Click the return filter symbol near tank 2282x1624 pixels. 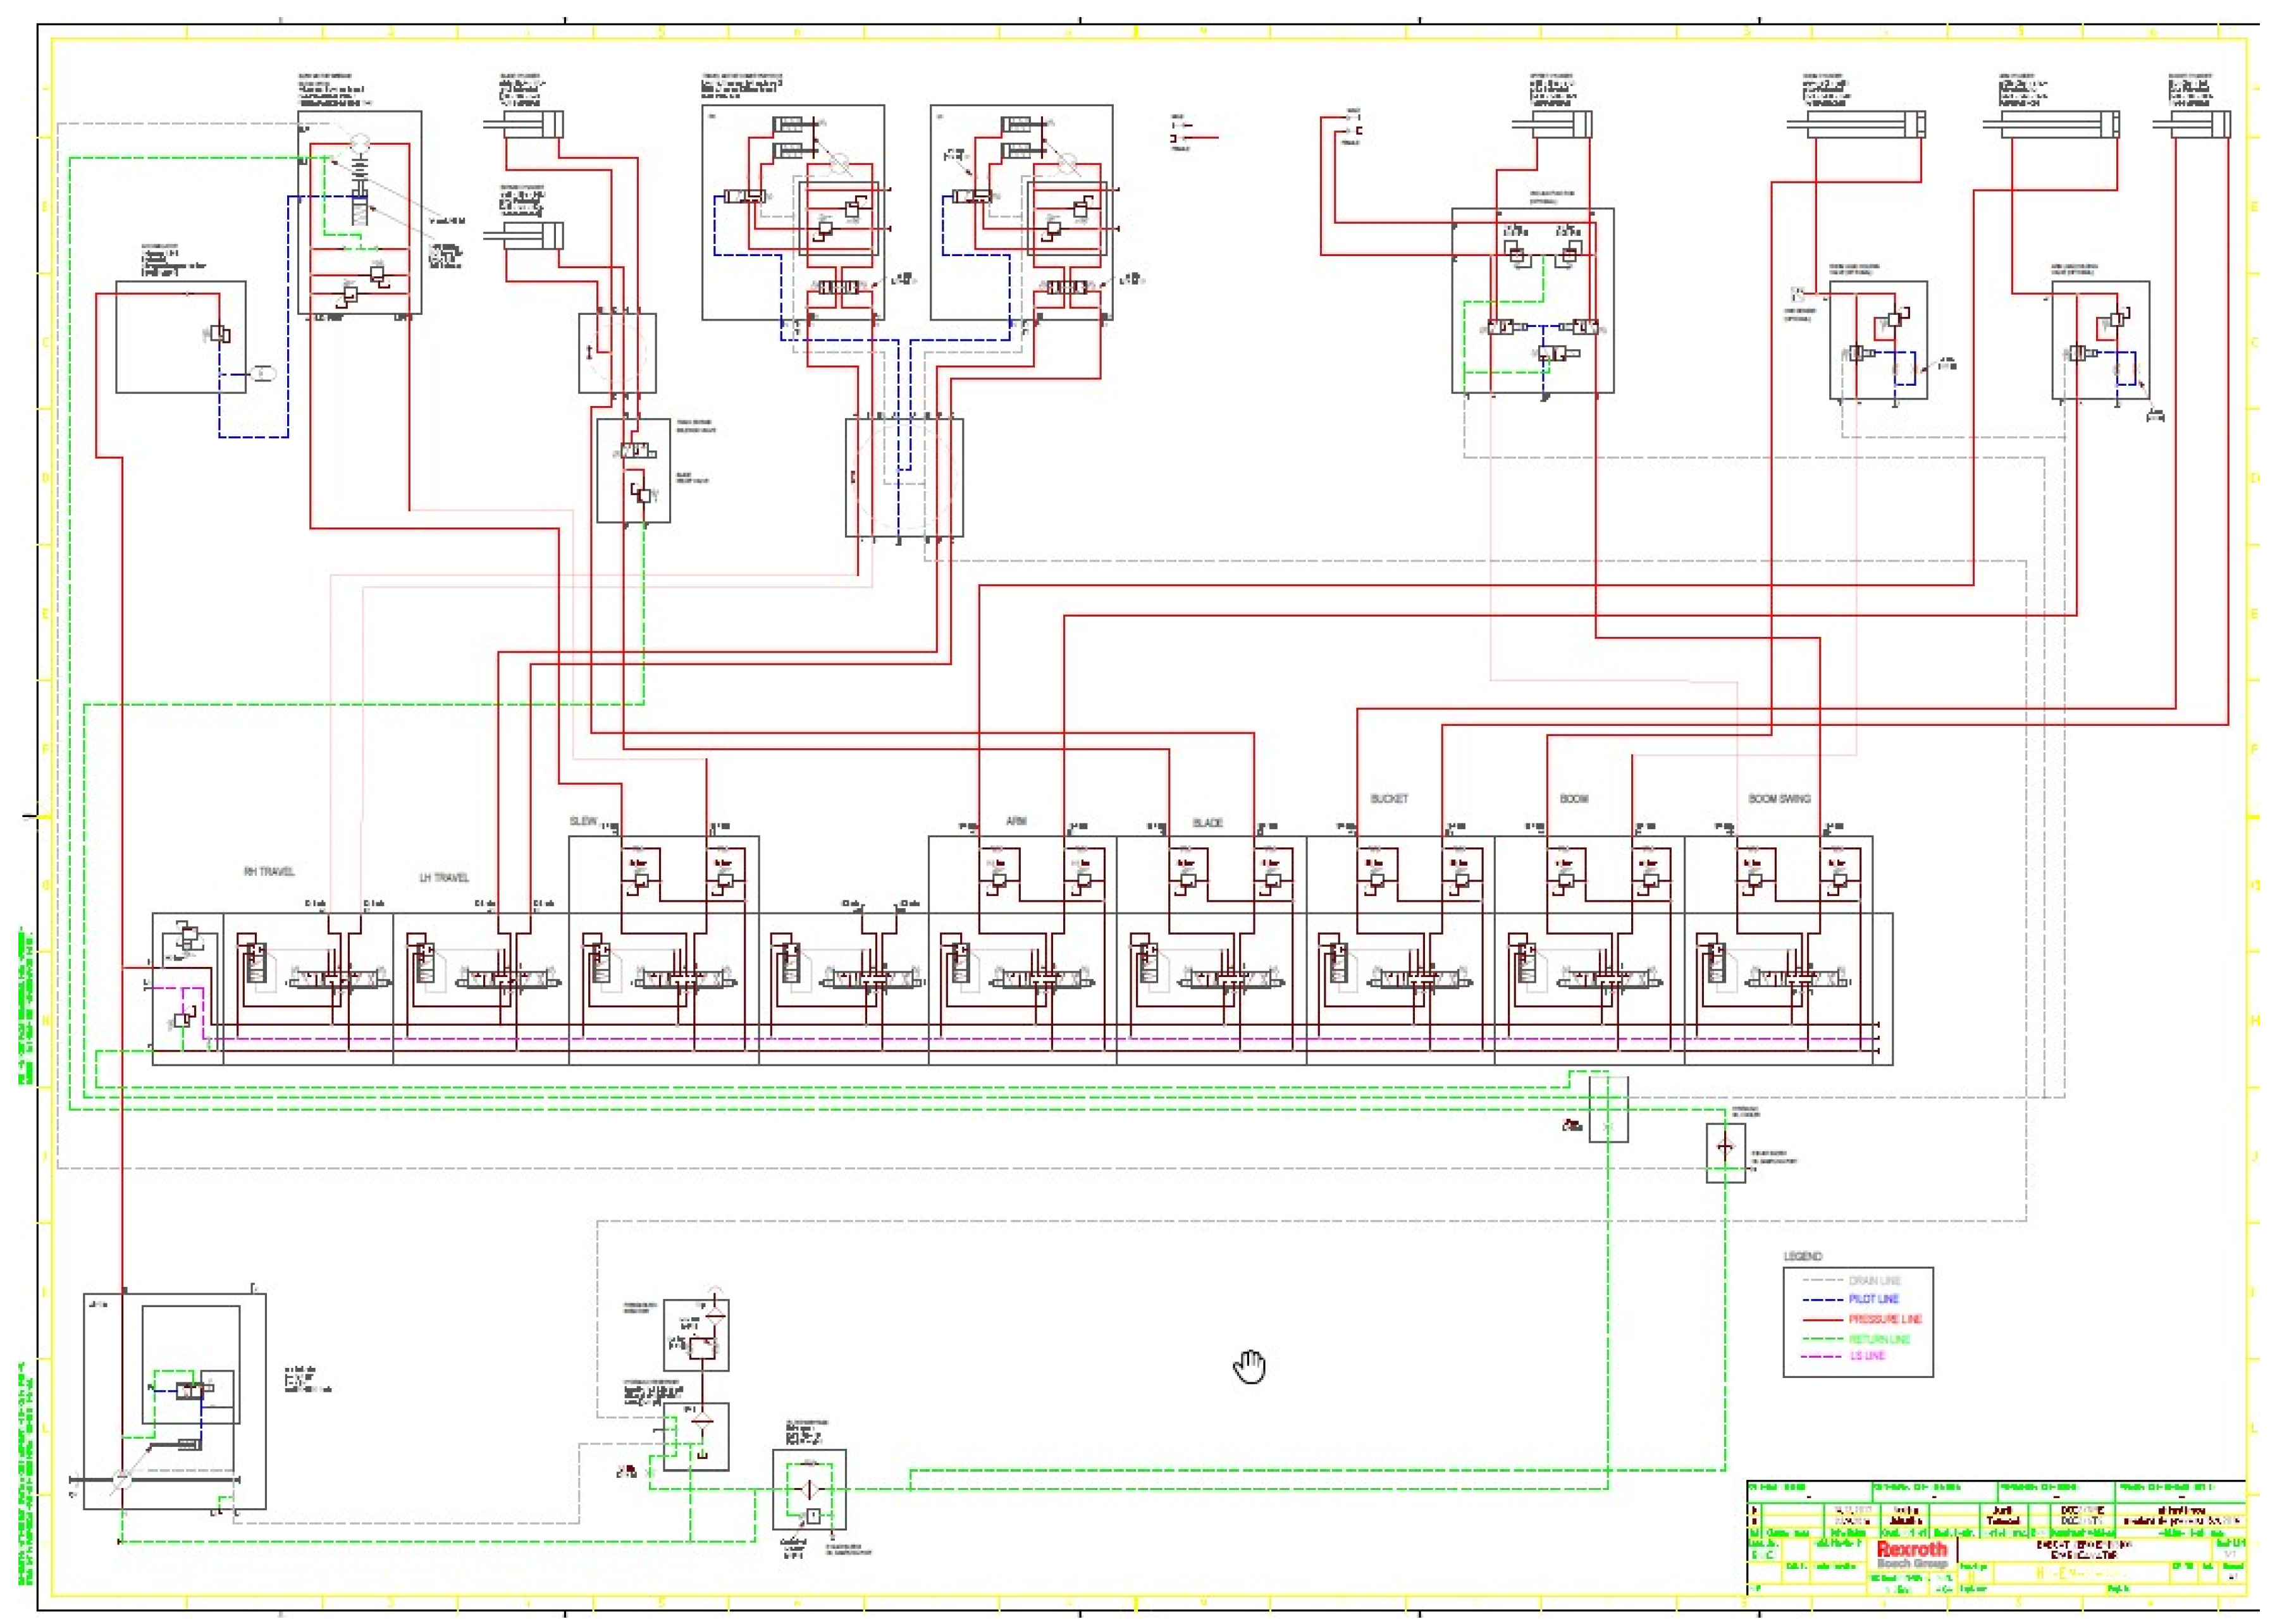(x=809, y=1490)
